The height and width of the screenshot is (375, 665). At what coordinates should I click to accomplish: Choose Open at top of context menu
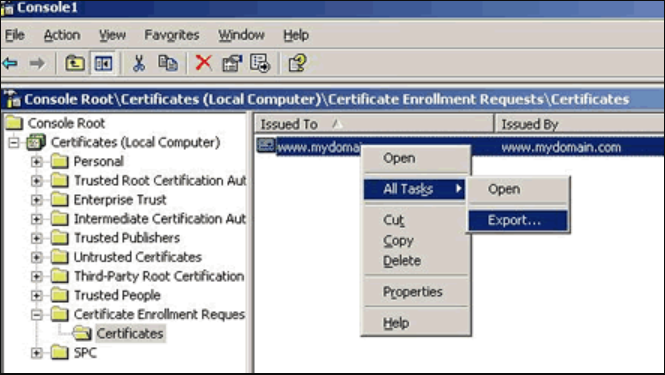[x=416, y=158]
